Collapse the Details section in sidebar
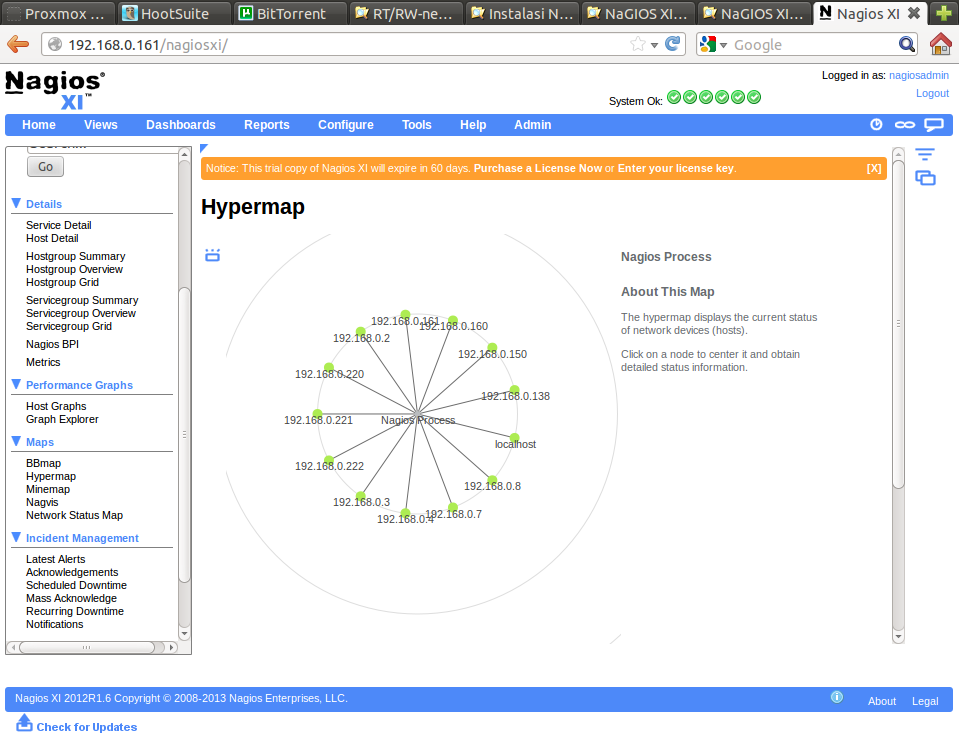 (x=16, y=203)
